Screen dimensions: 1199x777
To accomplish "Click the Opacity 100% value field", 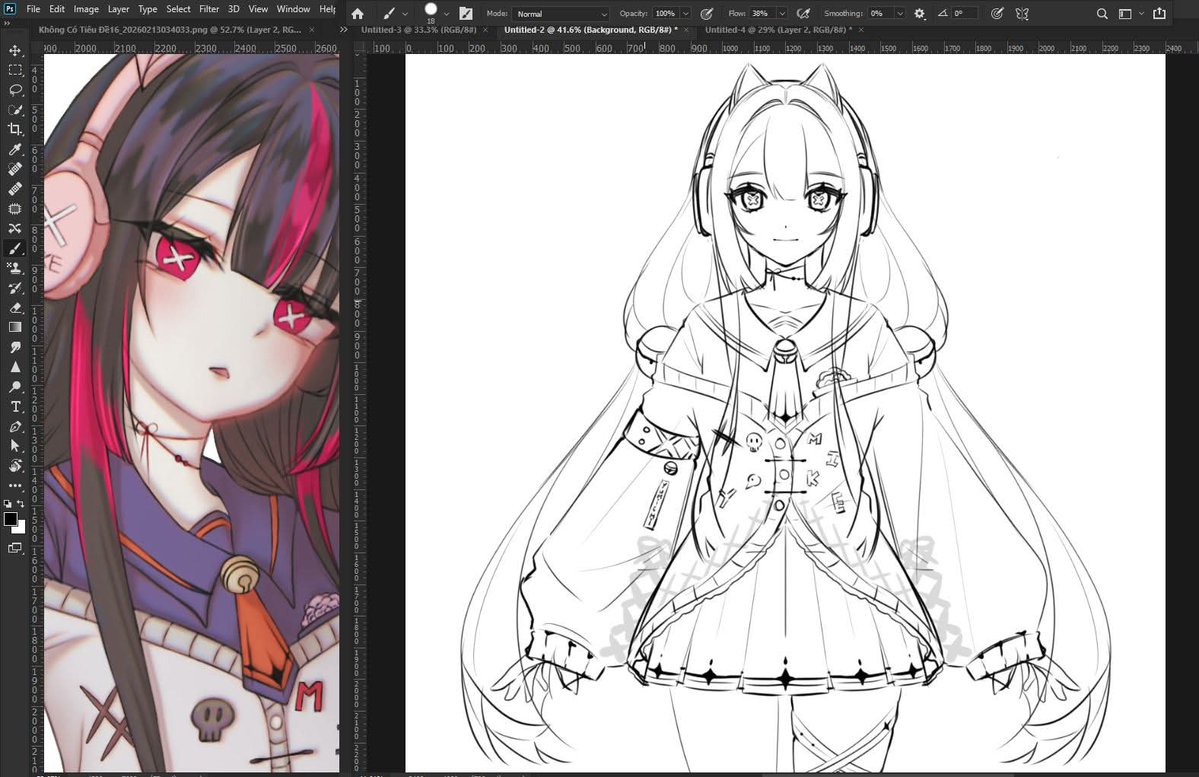I will pos(664,14).
